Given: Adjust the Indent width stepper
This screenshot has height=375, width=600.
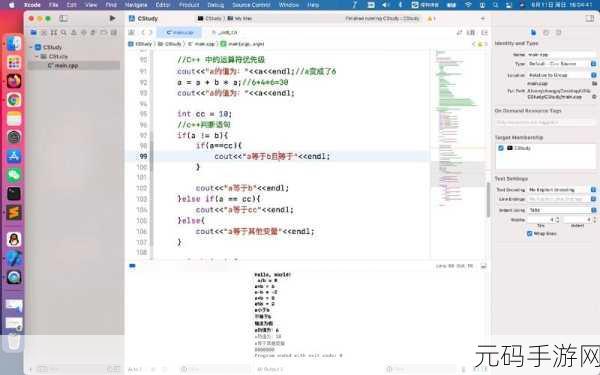Looking at the screenshot, I should point(594,220).
